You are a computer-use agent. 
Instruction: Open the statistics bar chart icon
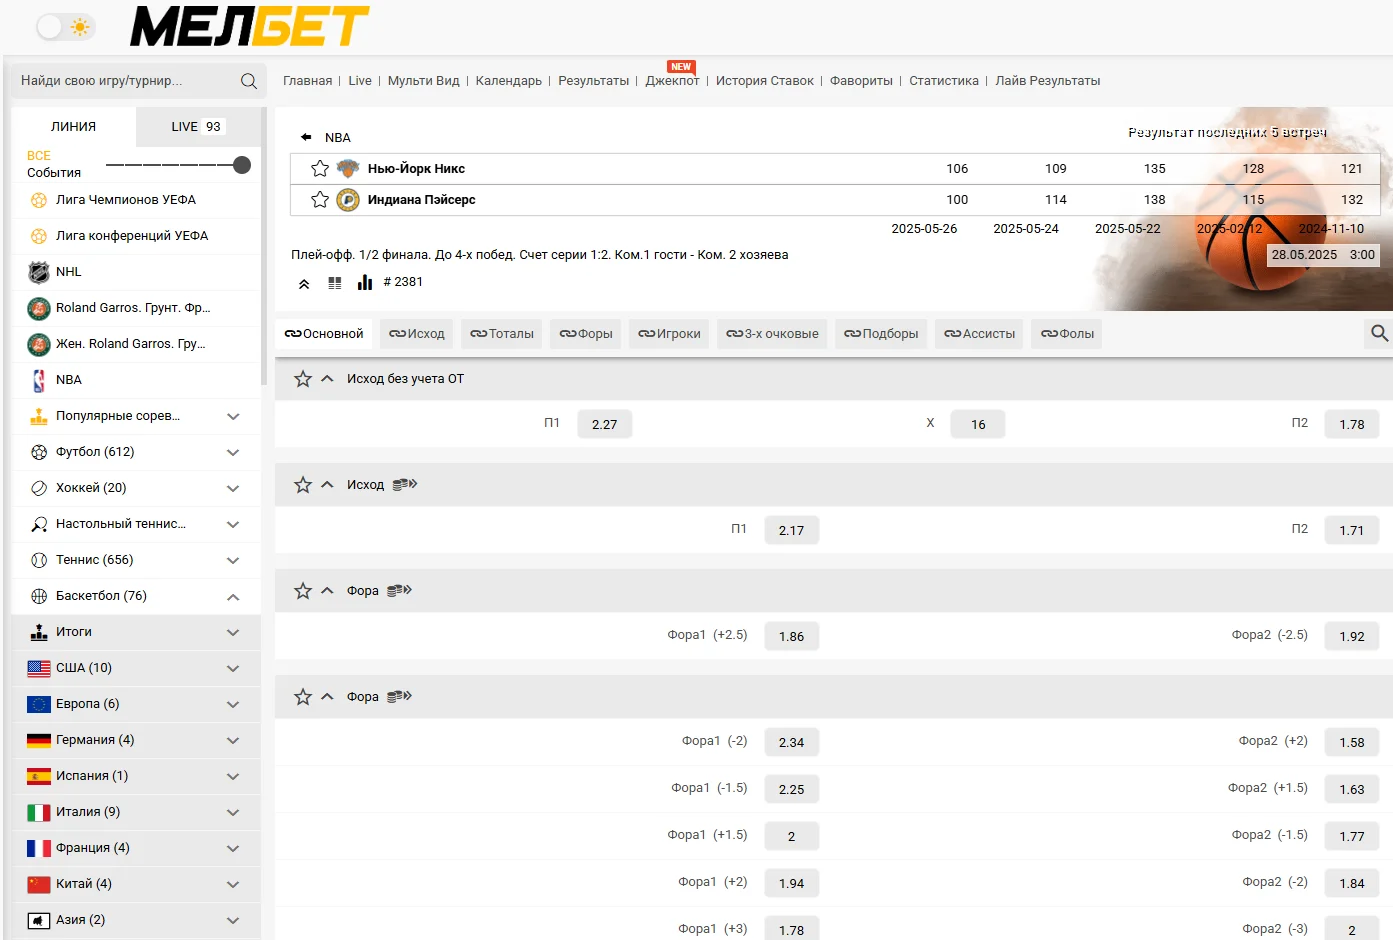click(x=365, y=283)
